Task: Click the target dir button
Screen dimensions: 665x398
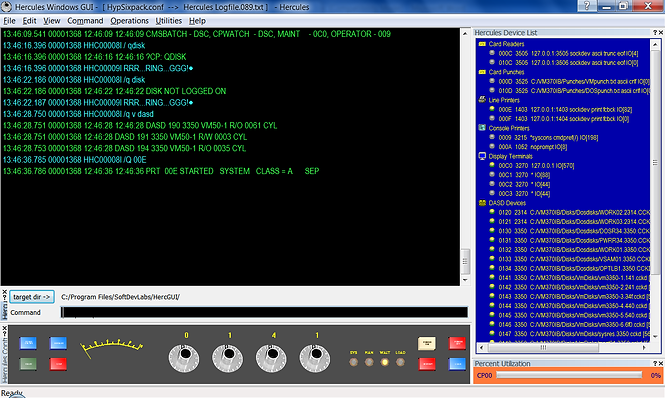Action: [x=32, y=297]
